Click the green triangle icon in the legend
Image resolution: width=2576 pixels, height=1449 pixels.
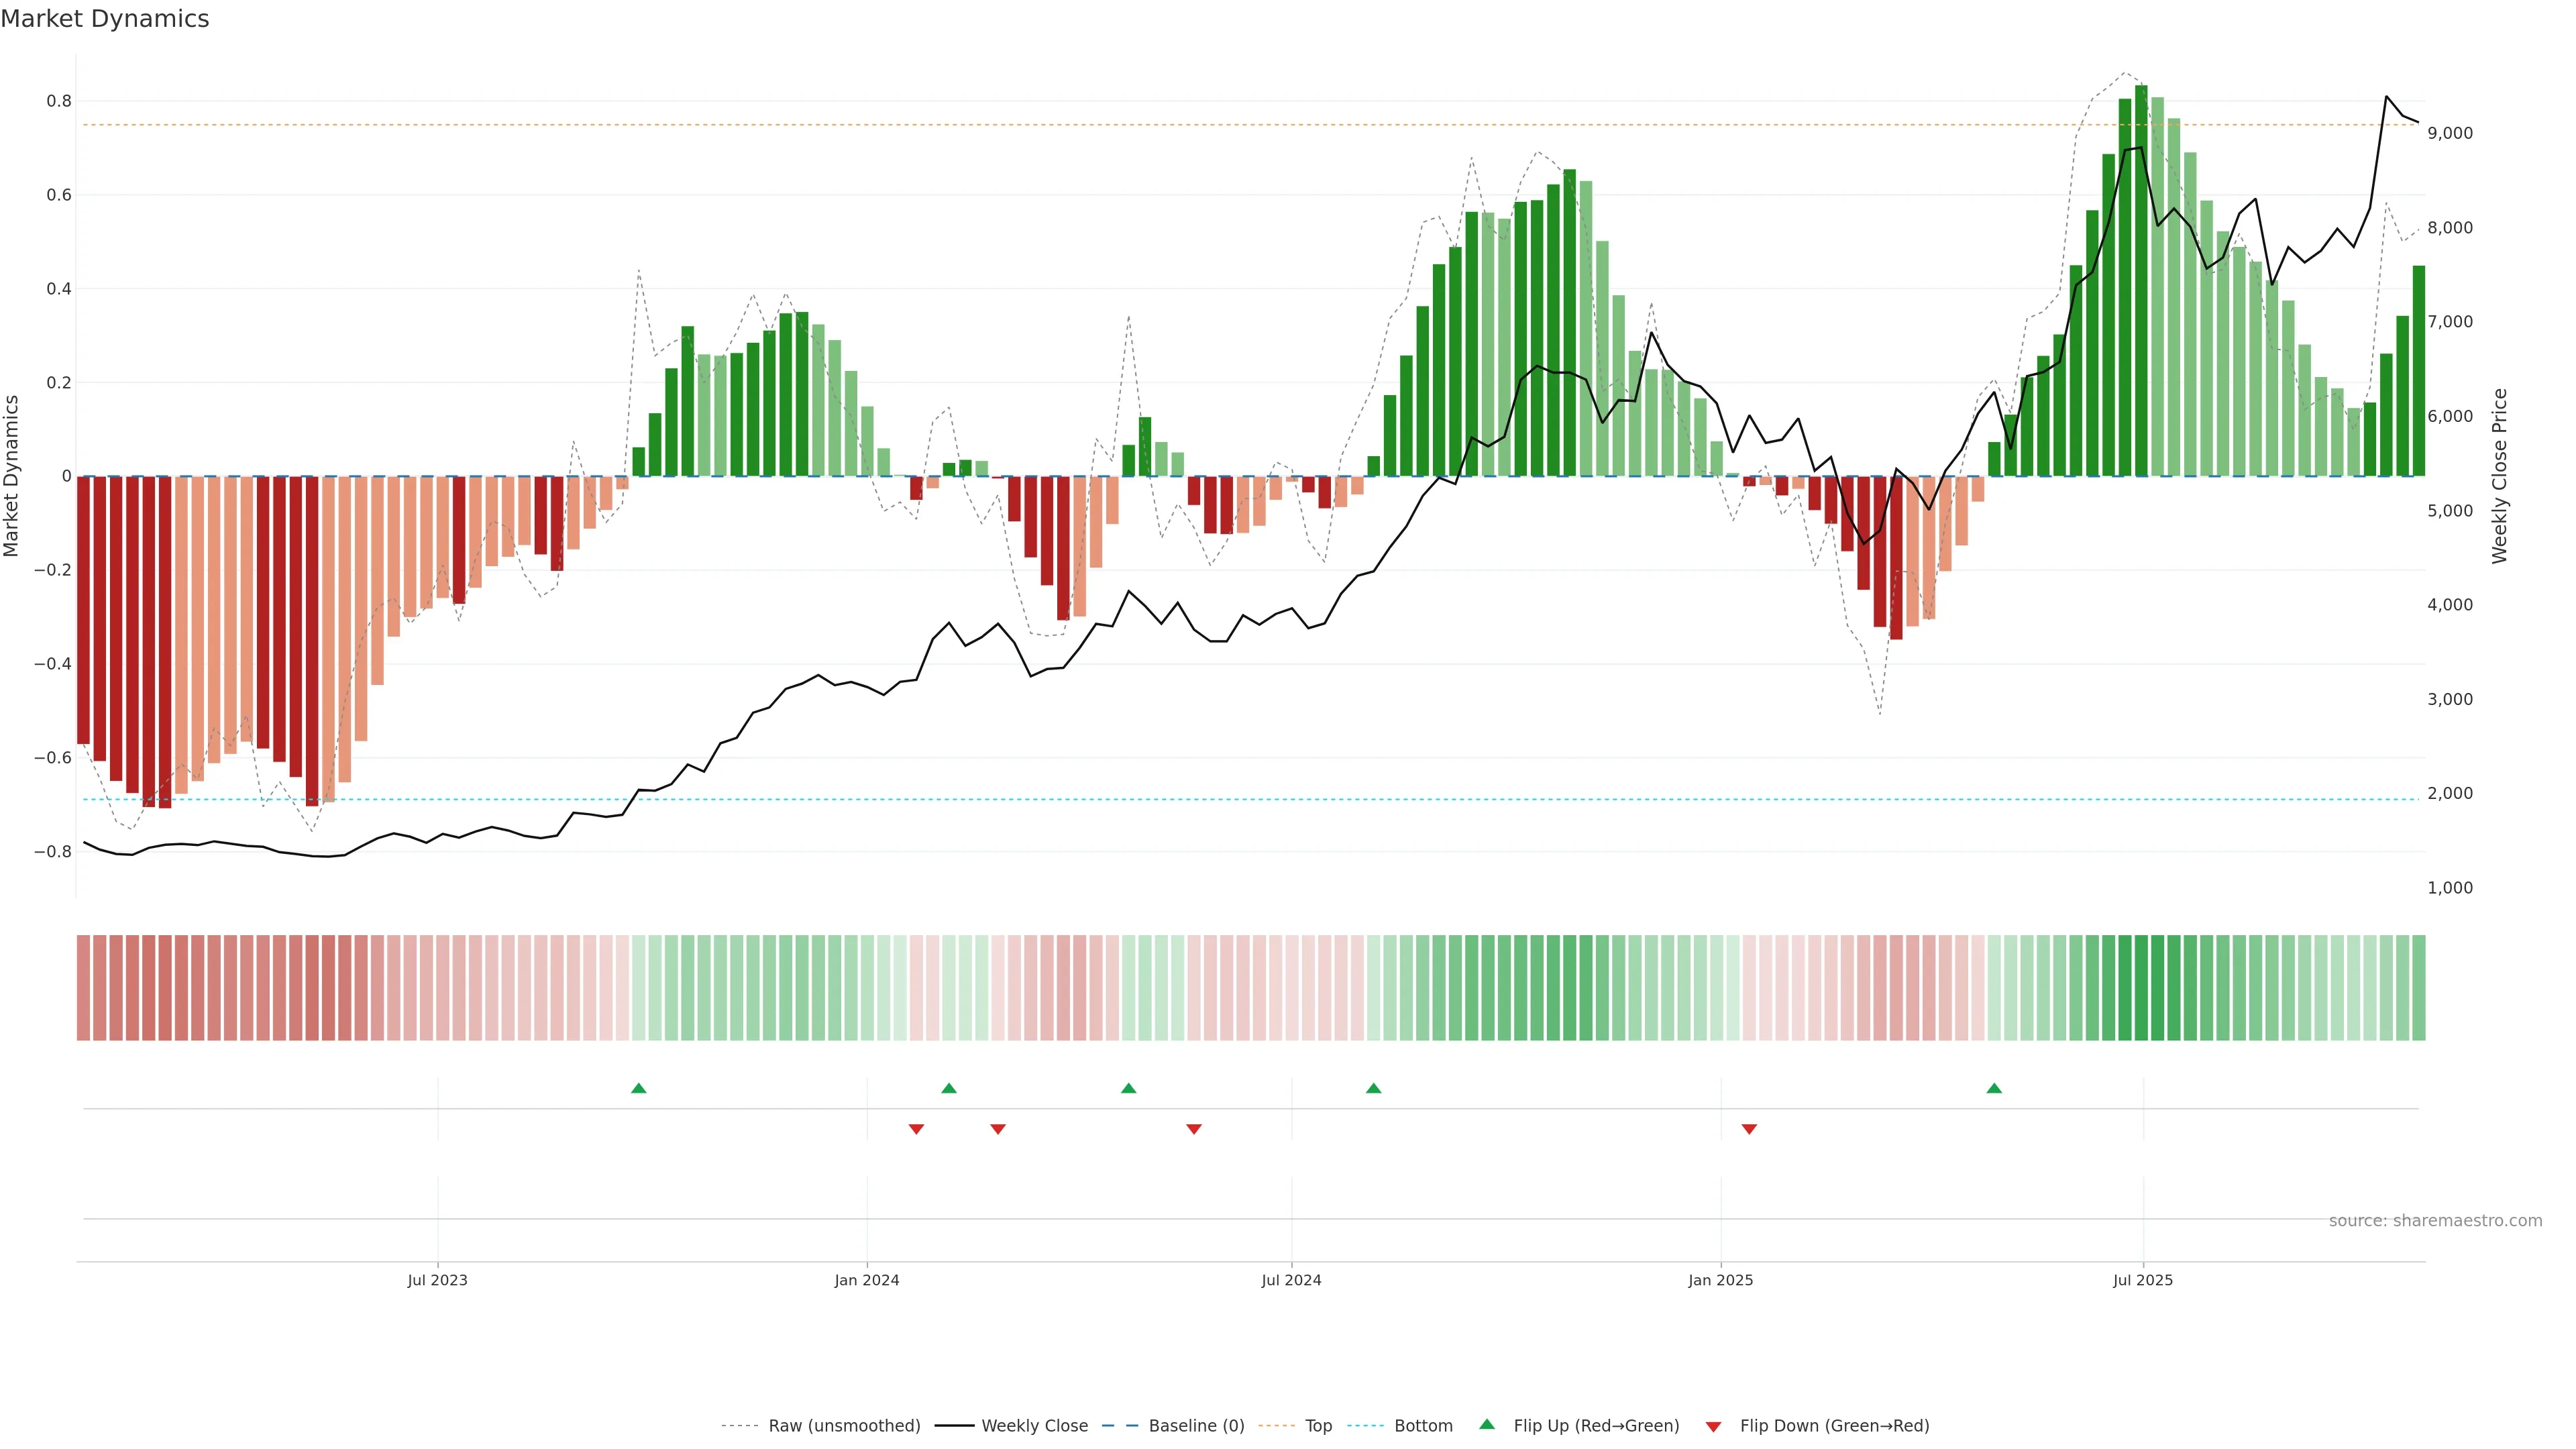(x=1487, y=1424)
